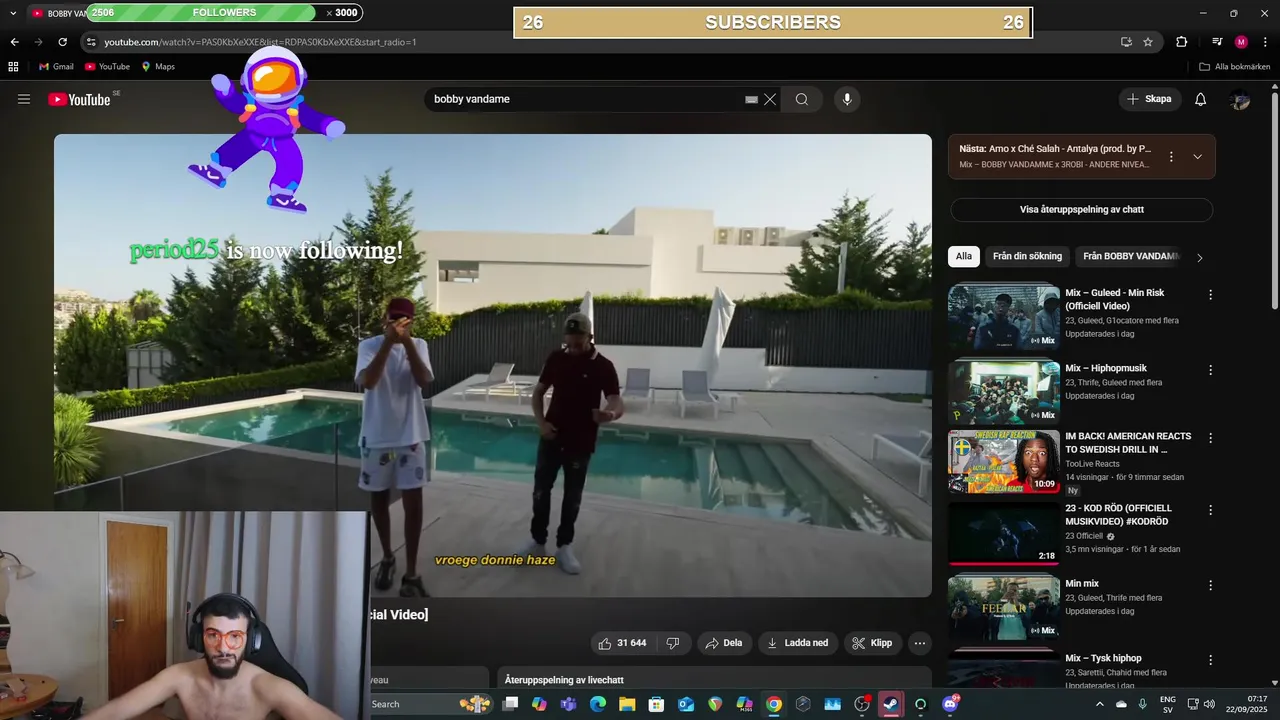The width and height of the screenshot is (1280, 720).
Task: Open Chrome profile avatar M
Action: 1241,42
